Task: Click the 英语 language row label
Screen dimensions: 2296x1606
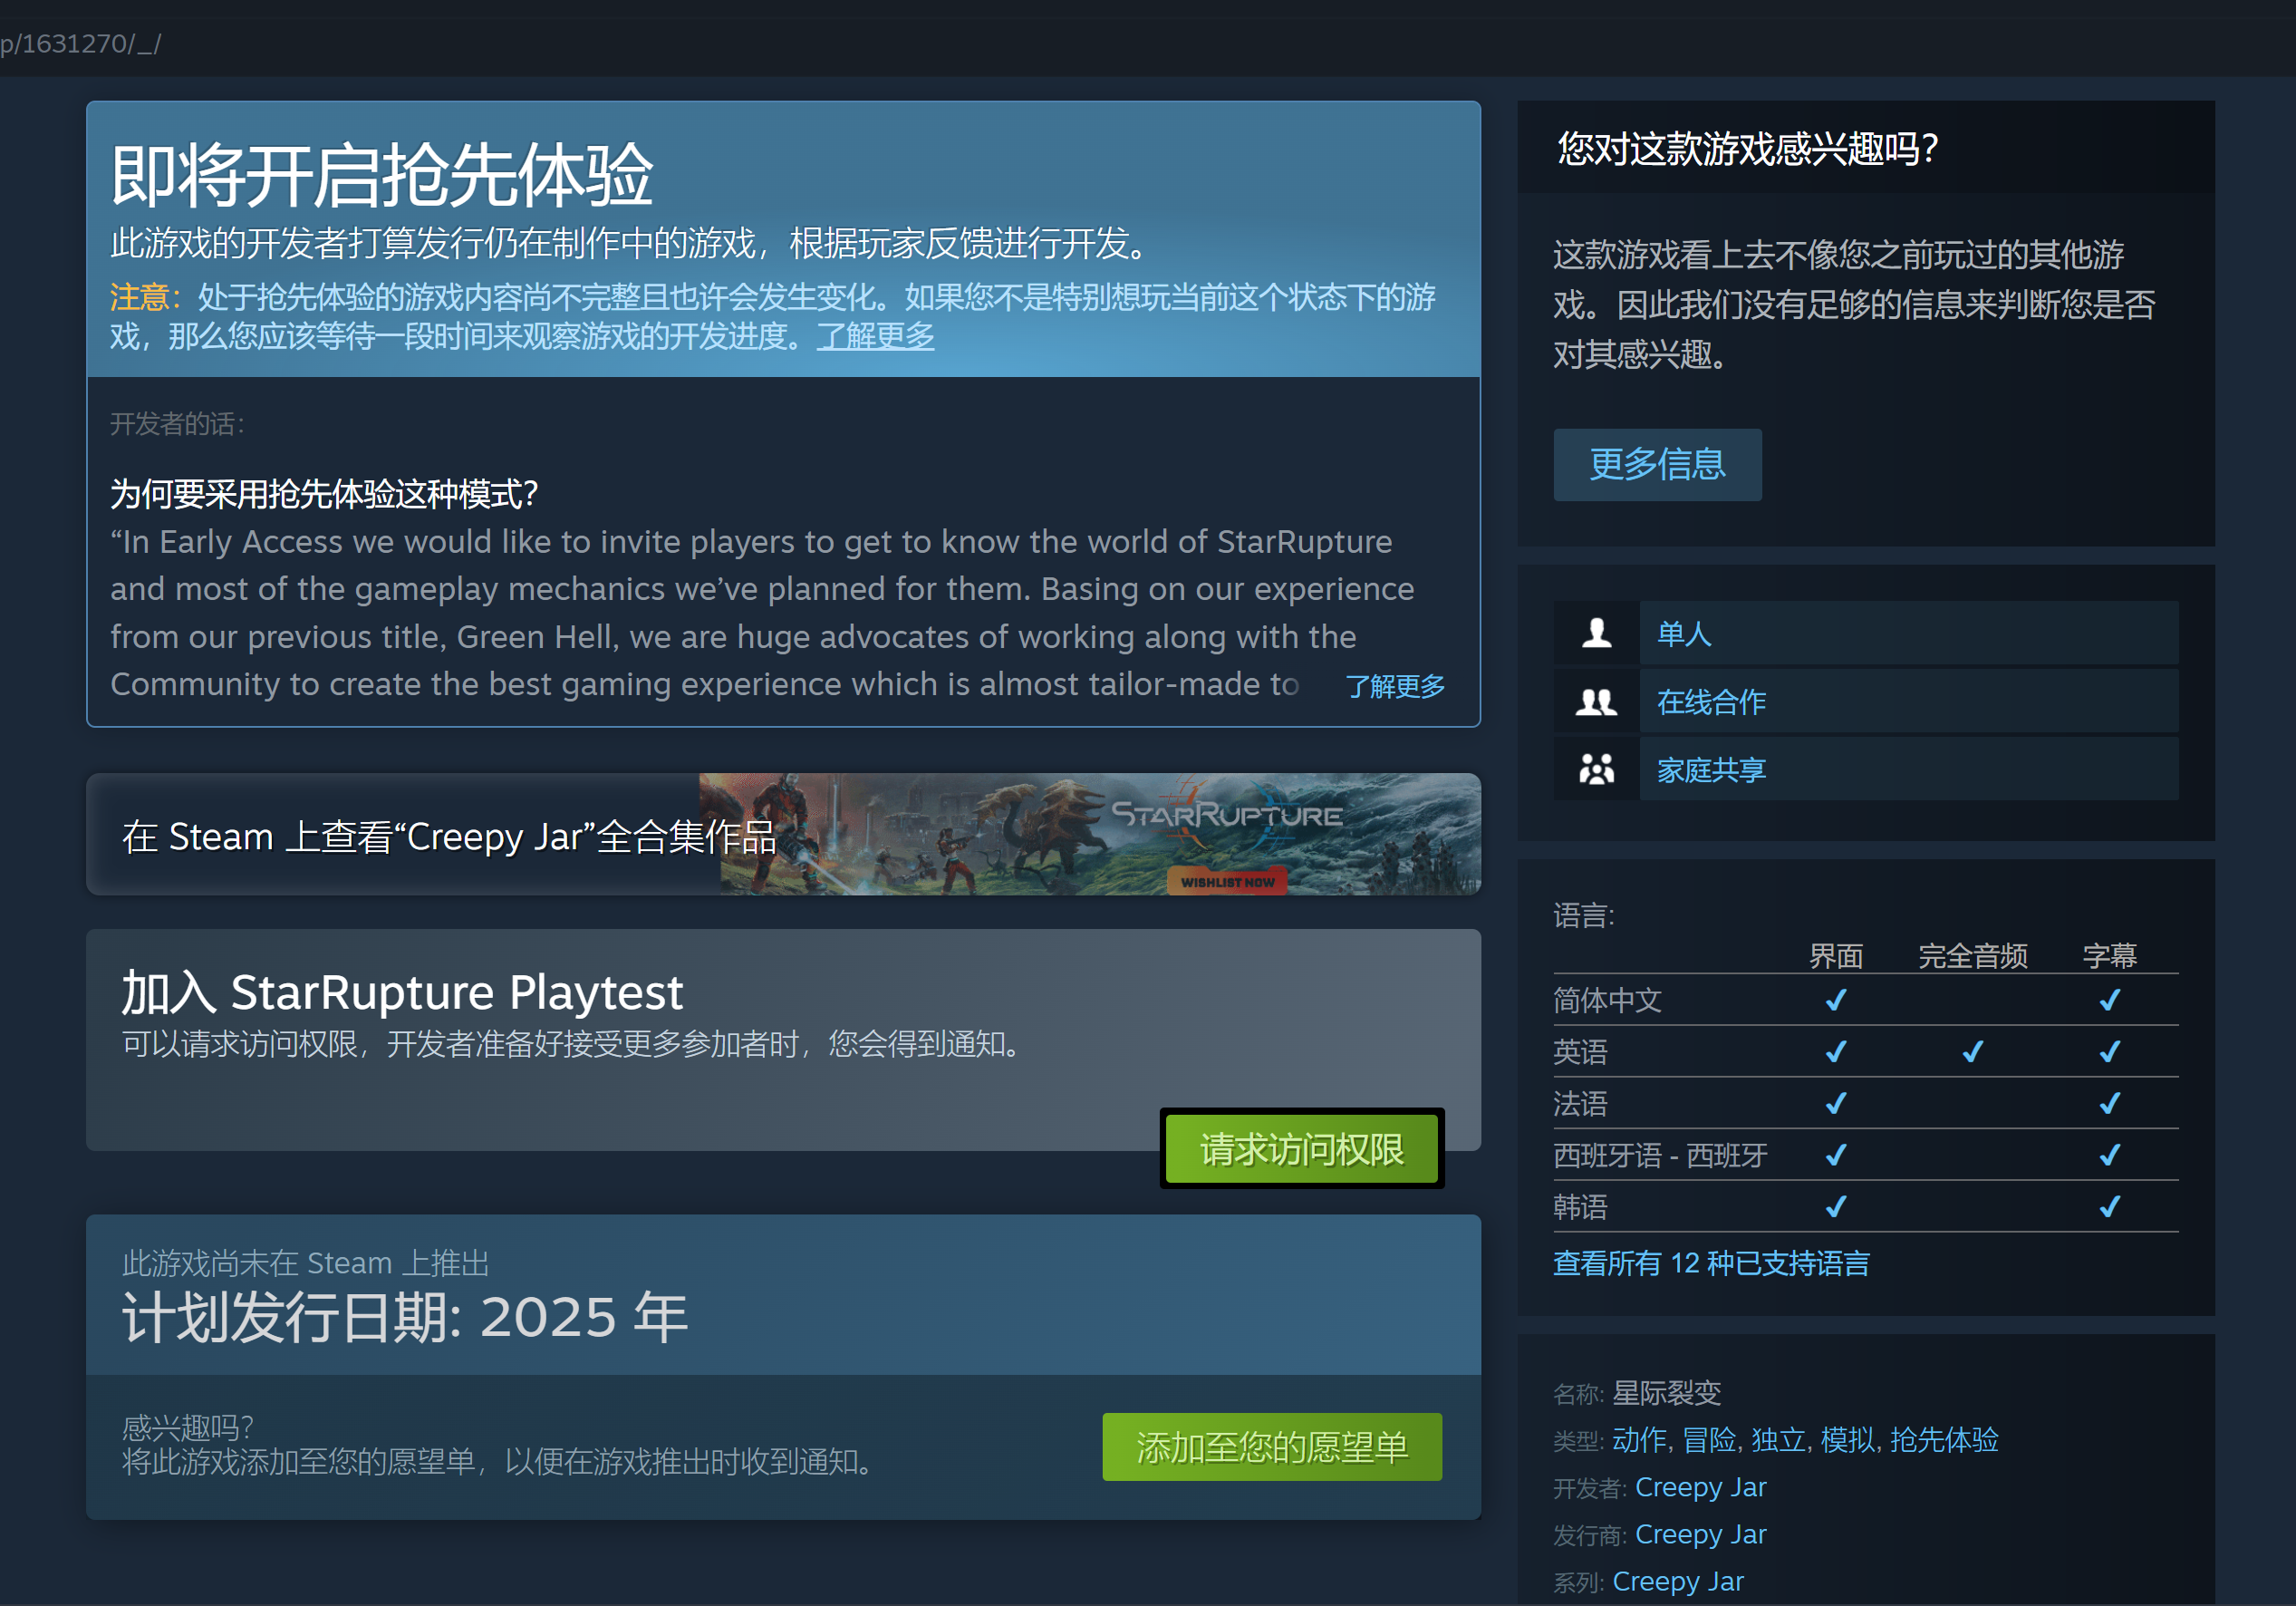Action: (1580, 1052)
